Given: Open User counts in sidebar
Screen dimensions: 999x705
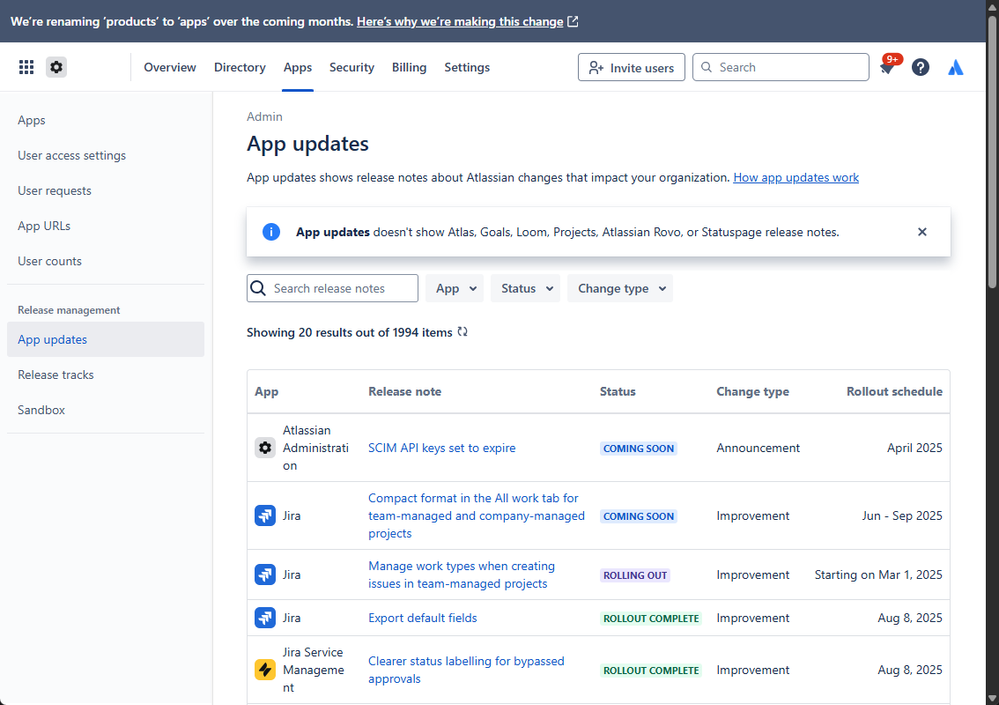Looking at the screenshot, I should click(x=50, y=261).
